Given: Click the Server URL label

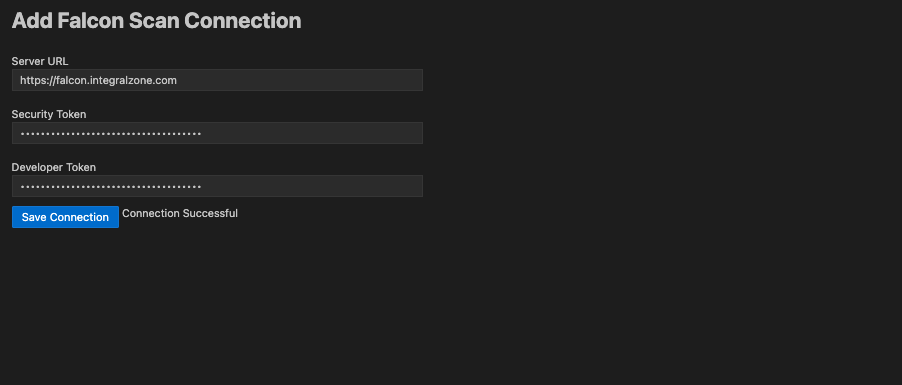Looking at the screenshot, I should pyautogui.click(x=40, y=61).
